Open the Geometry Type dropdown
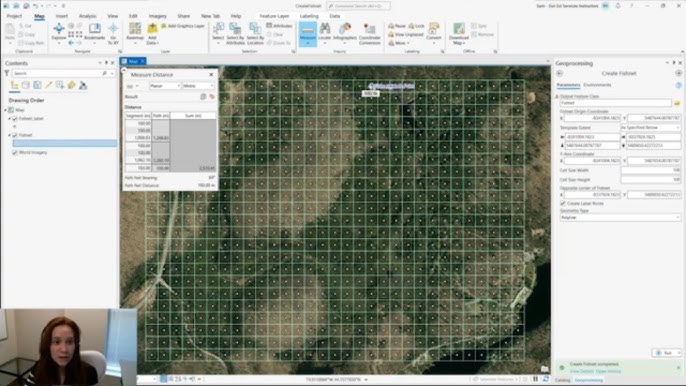Viewport: 686px width, 386px height. coord(620,218)
